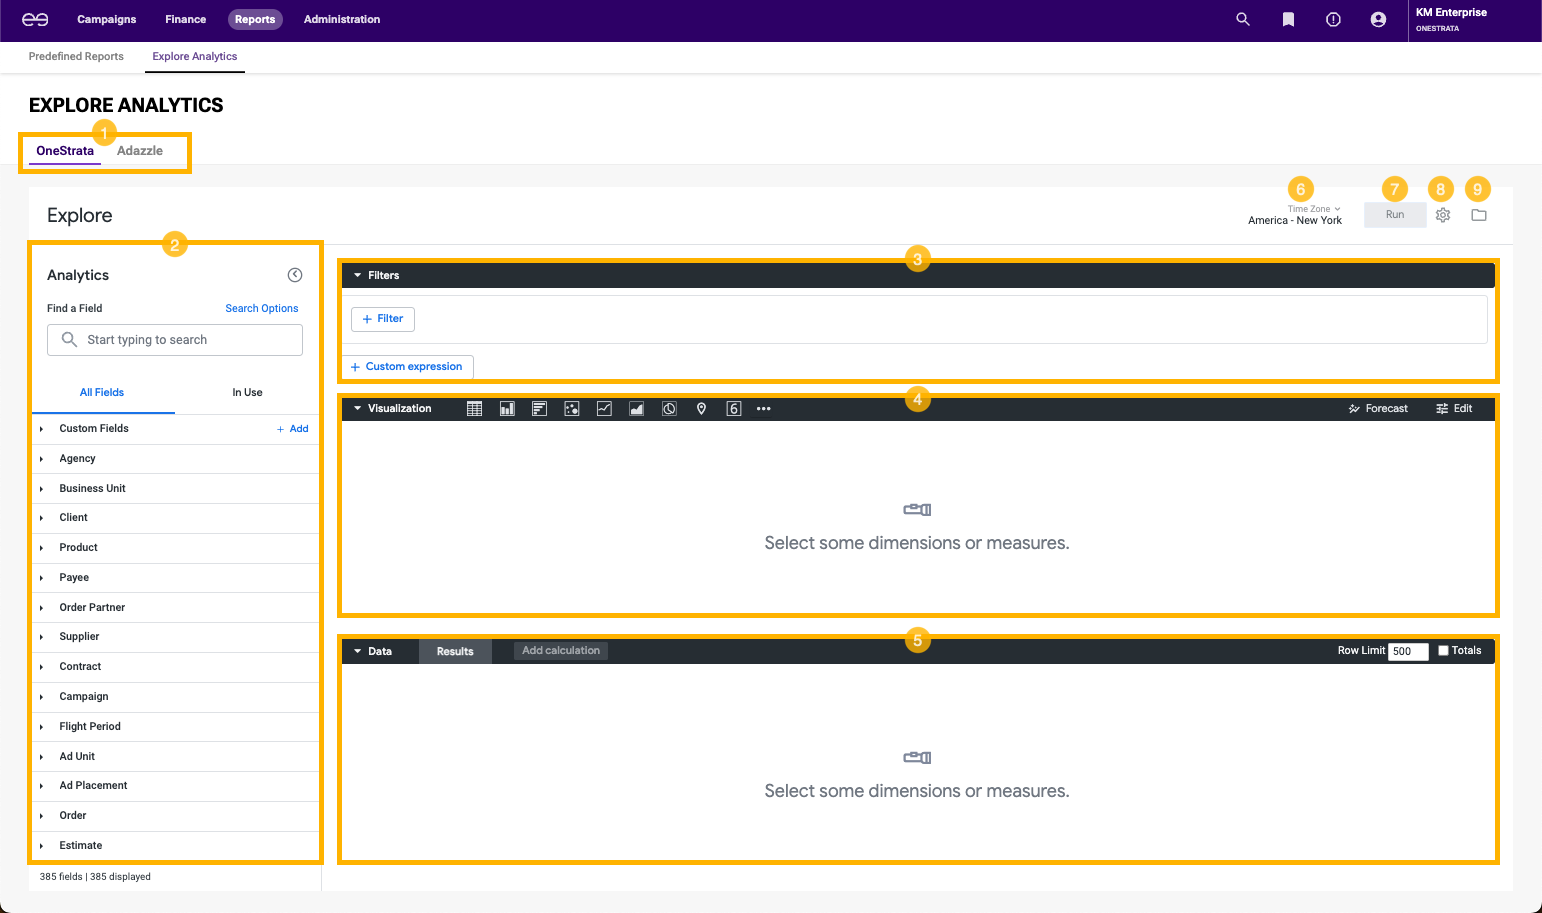This screenshot has height=913, width=1542.
Task: Switch to scatterplot visualization type
Action: 572,409
